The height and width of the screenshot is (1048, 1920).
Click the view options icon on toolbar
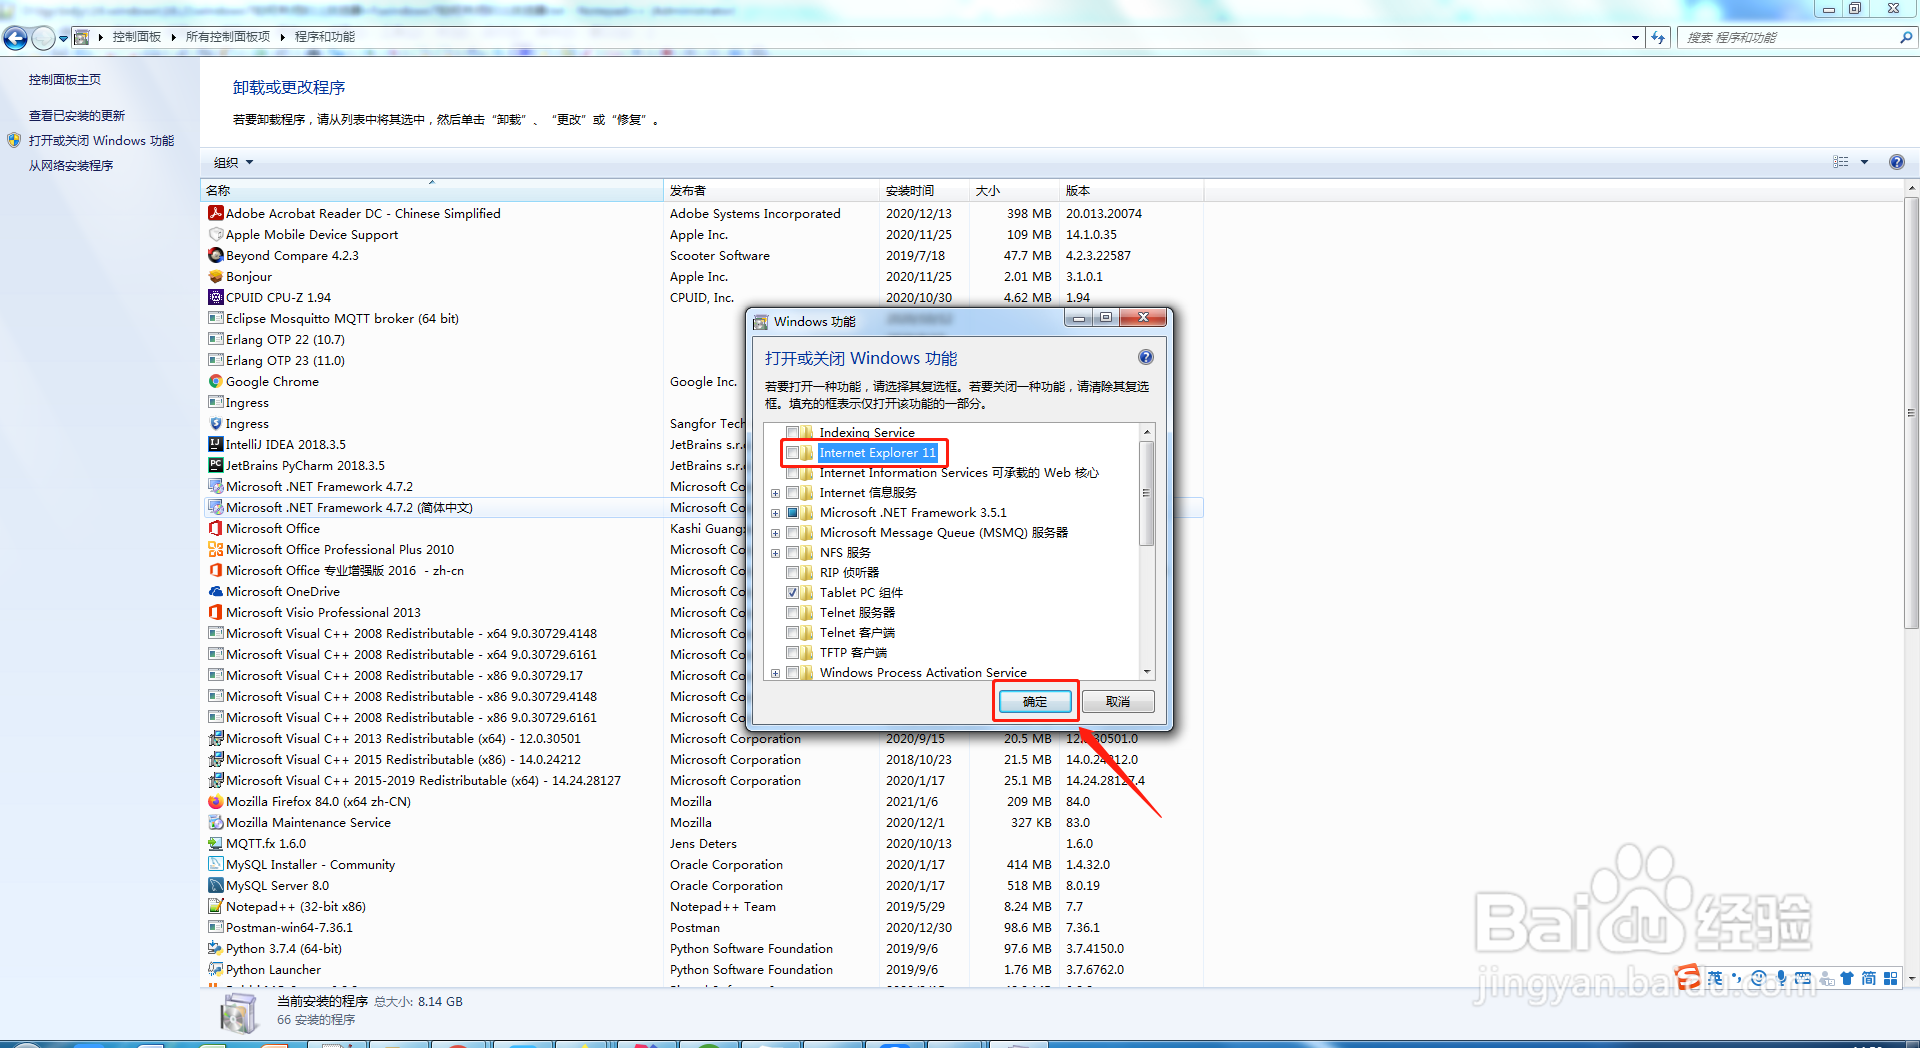1841,162
